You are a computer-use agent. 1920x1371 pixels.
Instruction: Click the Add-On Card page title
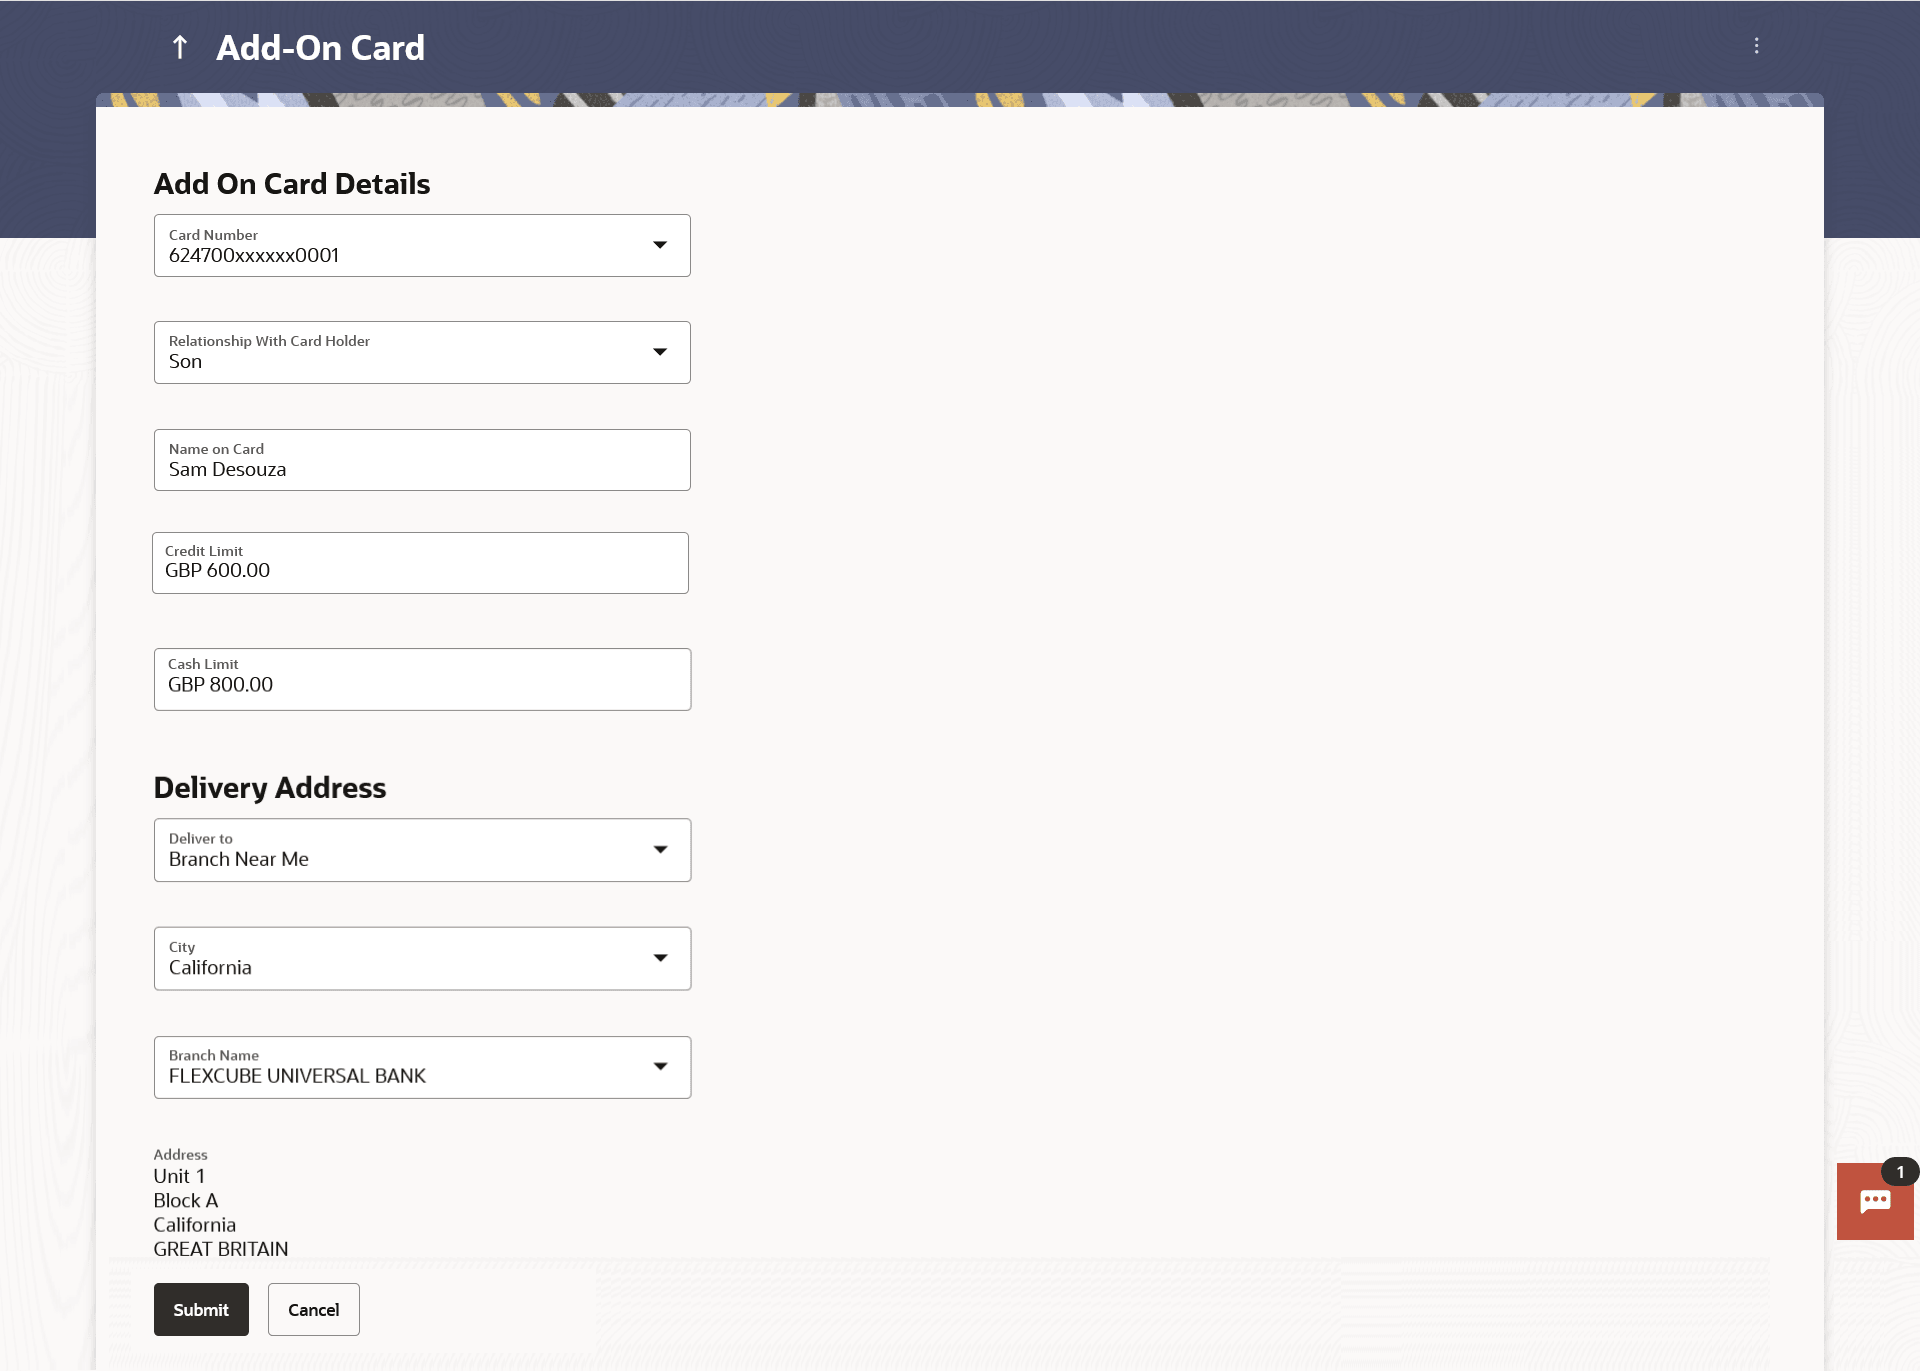pyautogui.click(x=320, y=48)
